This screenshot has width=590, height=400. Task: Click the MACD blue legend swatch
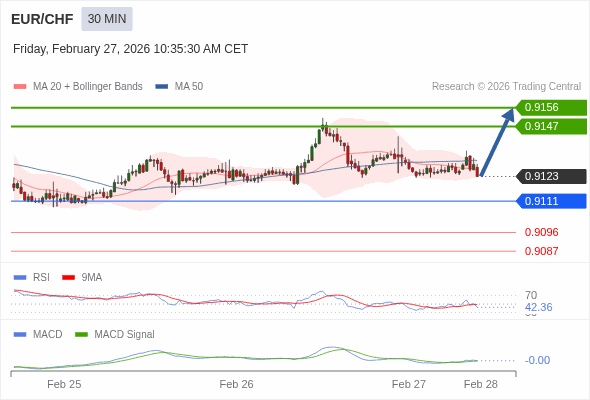tap(20, 335)
